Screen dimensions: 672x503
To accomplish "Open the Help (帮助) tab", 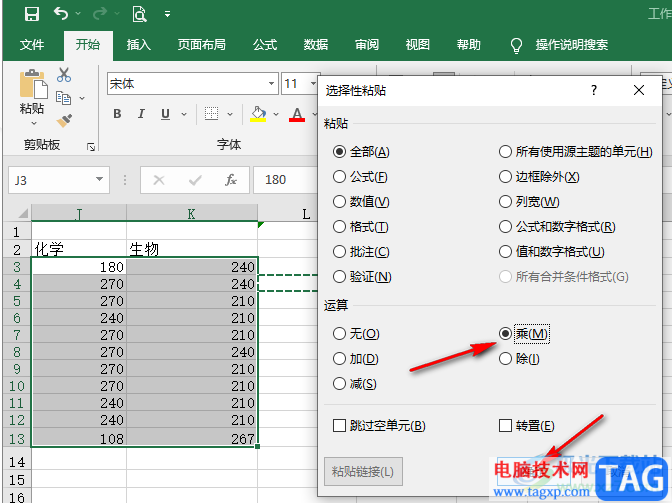I will [469, 45].
